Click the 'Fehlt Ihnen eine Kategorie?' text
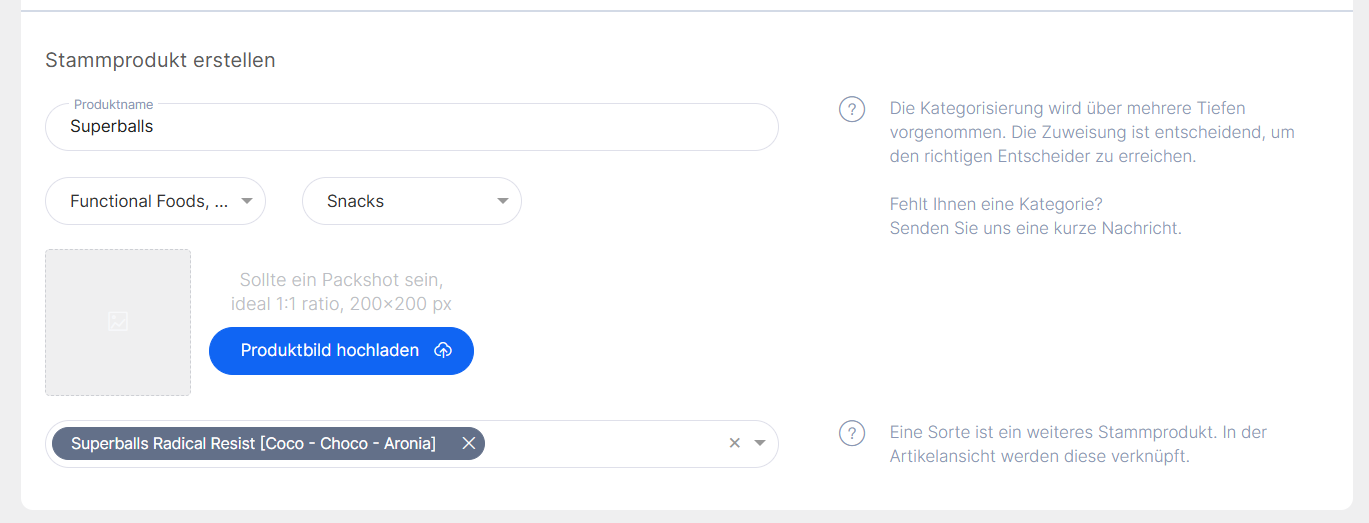1369x523 pixels. [x=995, y=204]
